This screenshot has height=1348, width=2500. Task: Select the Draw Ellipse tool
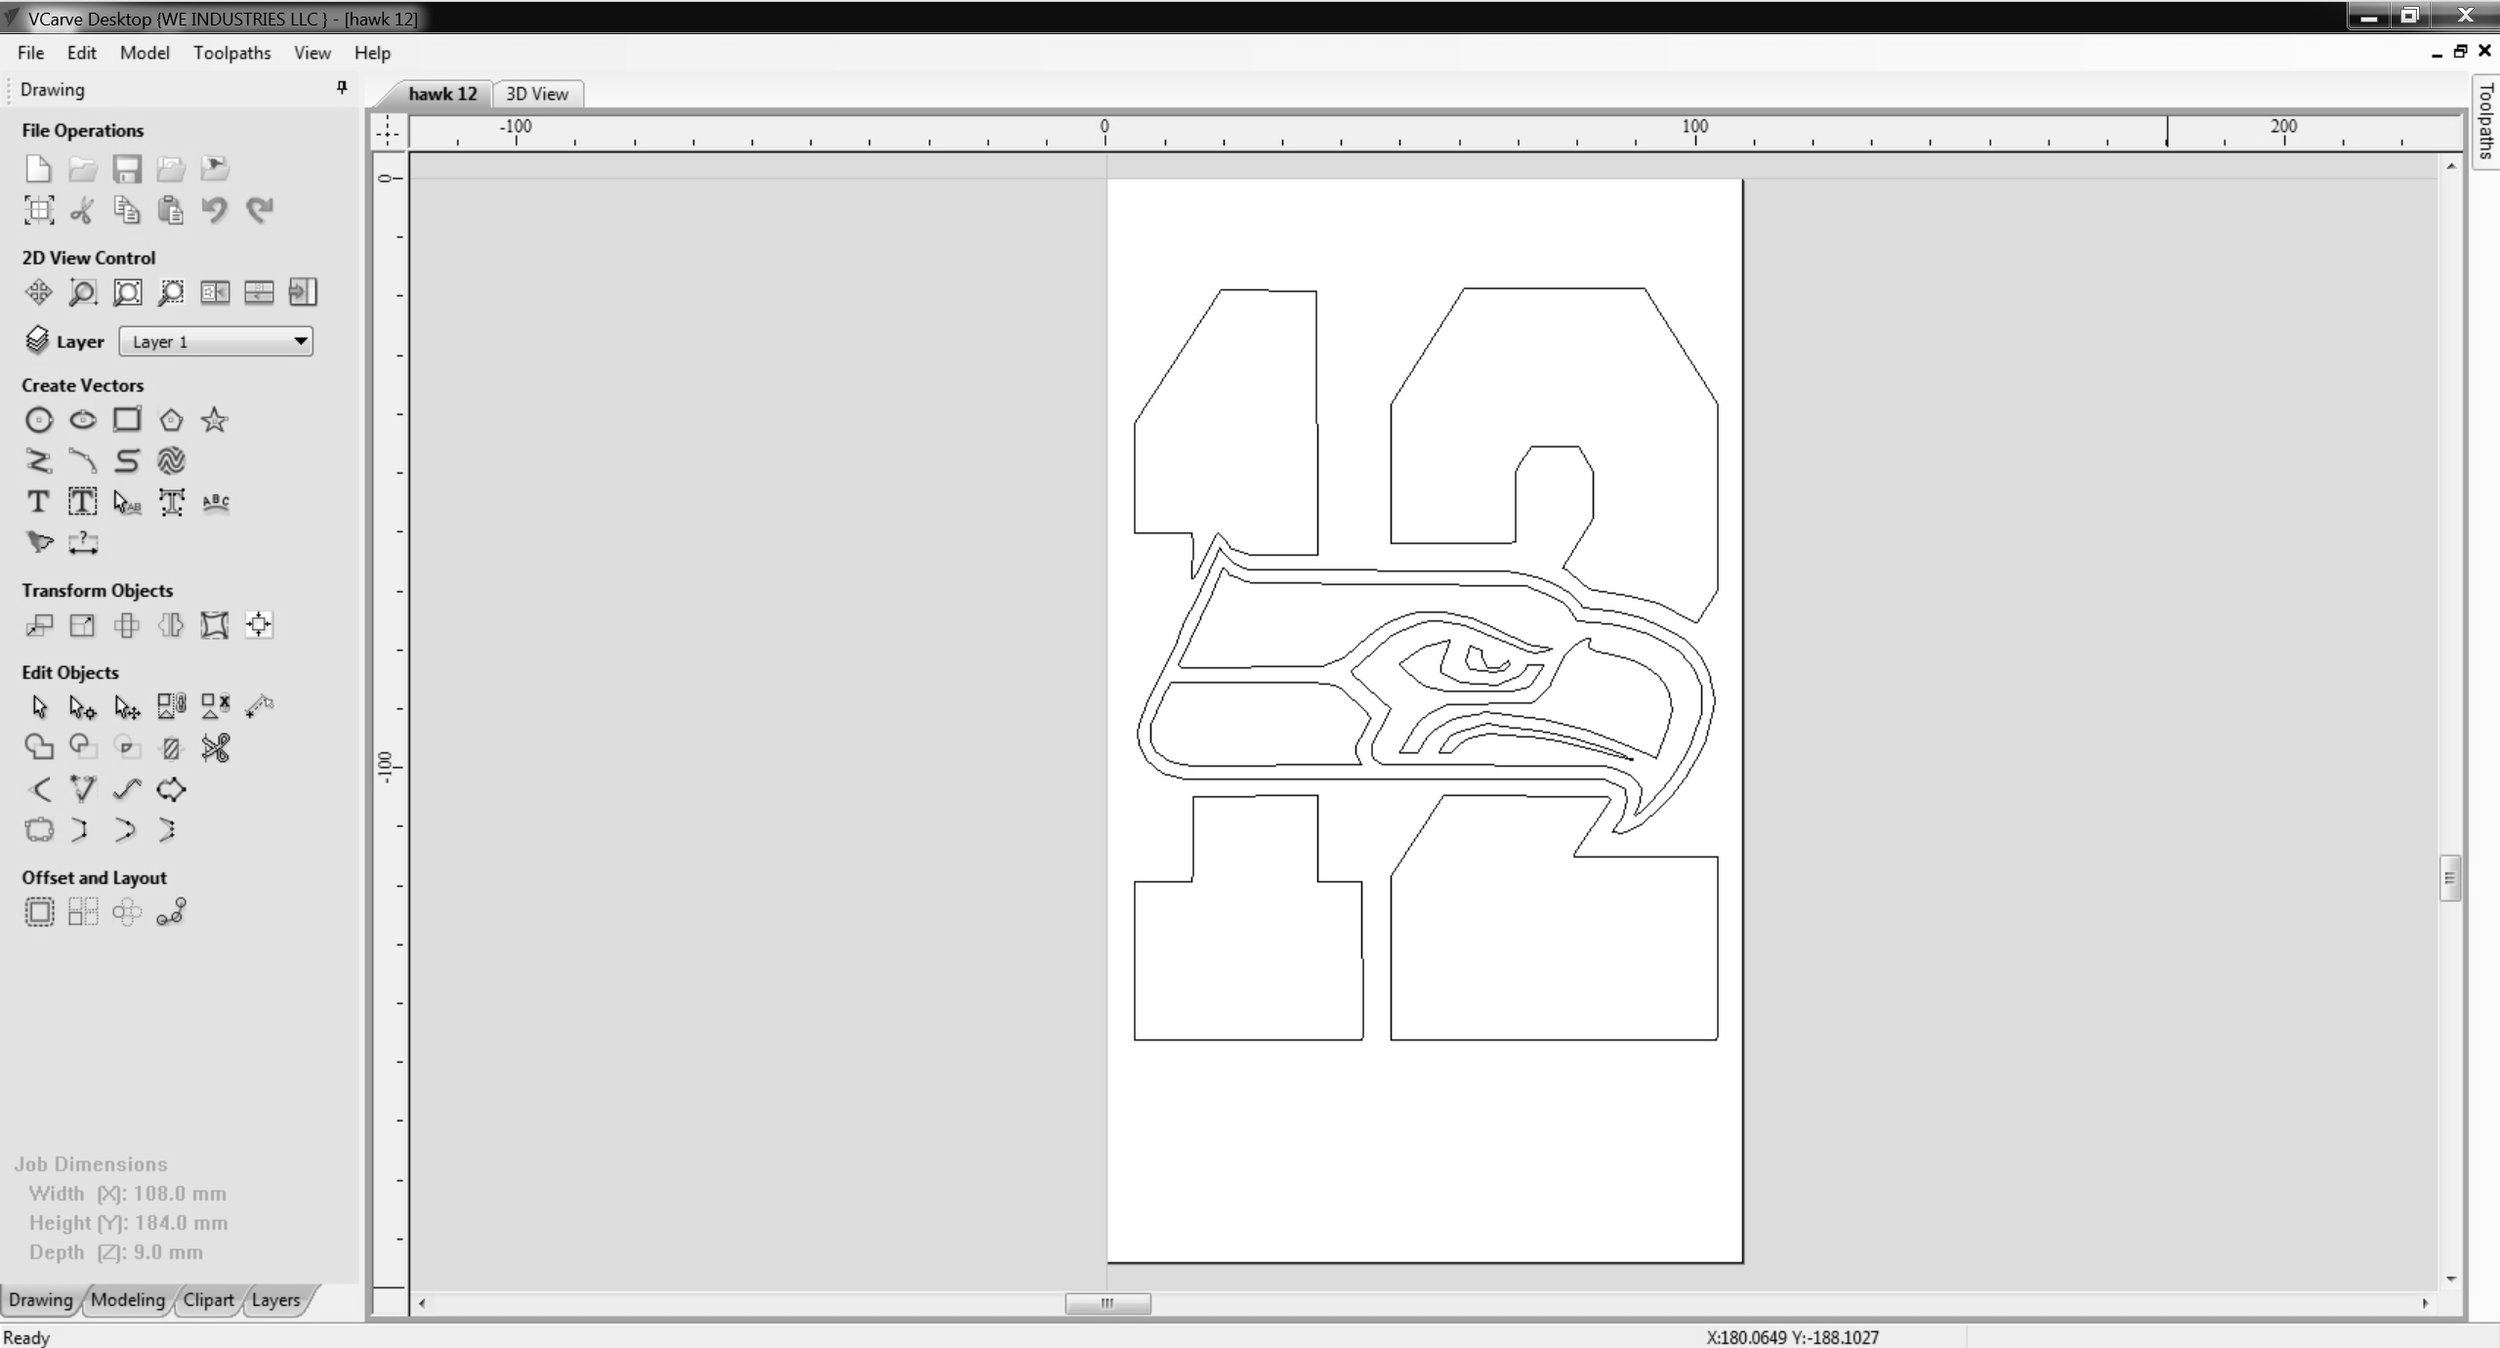pos(83,420)
